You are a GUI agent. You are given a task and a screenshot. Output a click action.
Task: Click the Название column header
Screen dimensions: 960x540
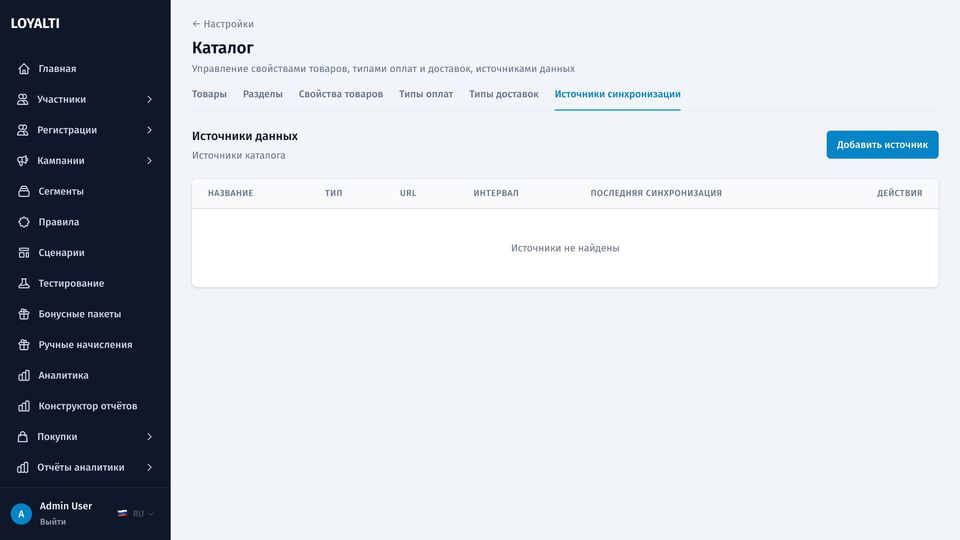click(x=230, y=193)
